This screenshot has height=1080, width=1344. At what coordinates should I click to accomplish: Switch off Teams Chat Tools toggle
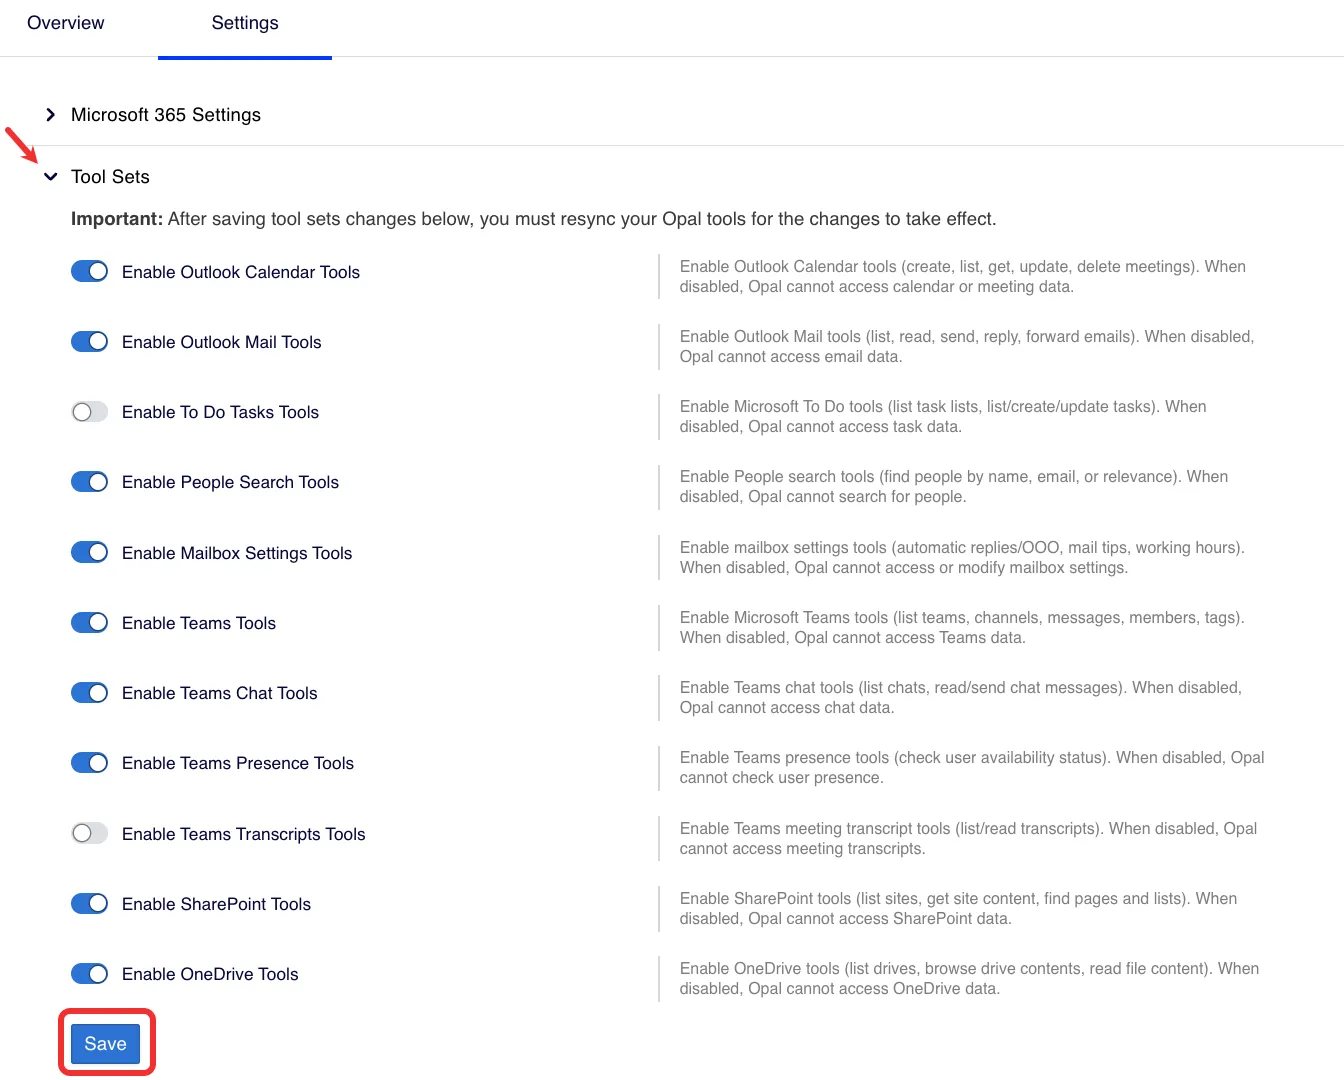click(90, 693)
